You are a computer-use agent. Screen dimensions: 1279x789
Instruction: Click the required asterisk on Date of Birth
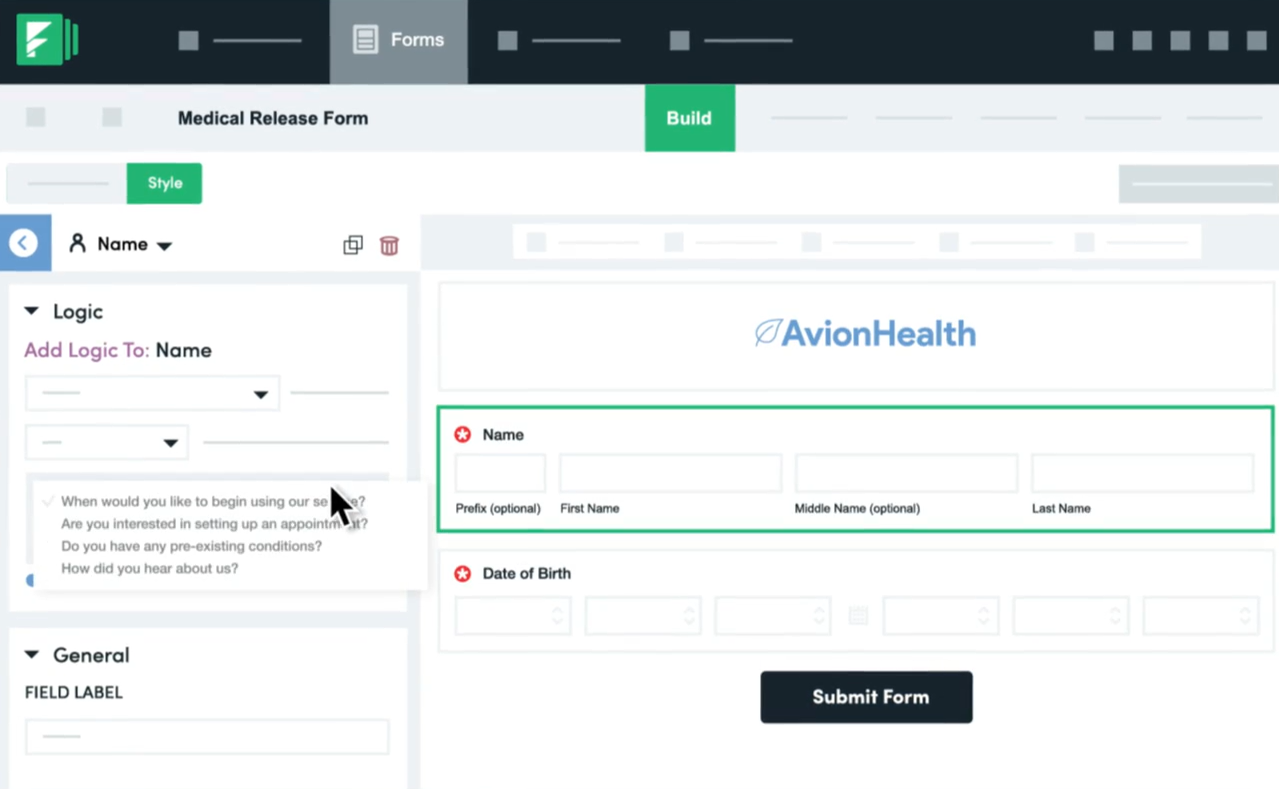(x=462, y=573)
